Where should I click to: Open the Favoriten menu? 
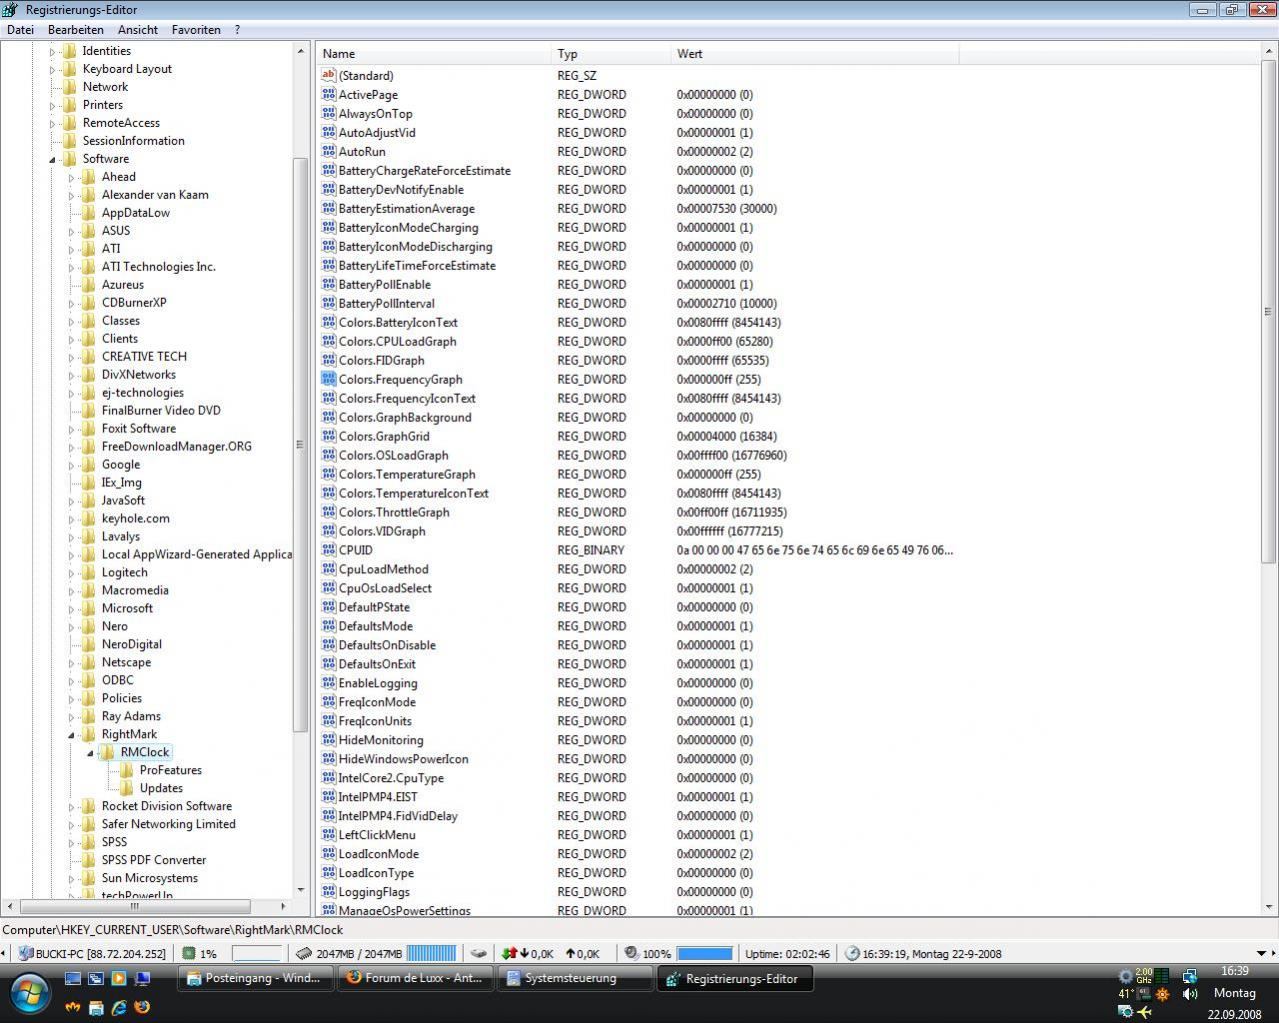196,30
